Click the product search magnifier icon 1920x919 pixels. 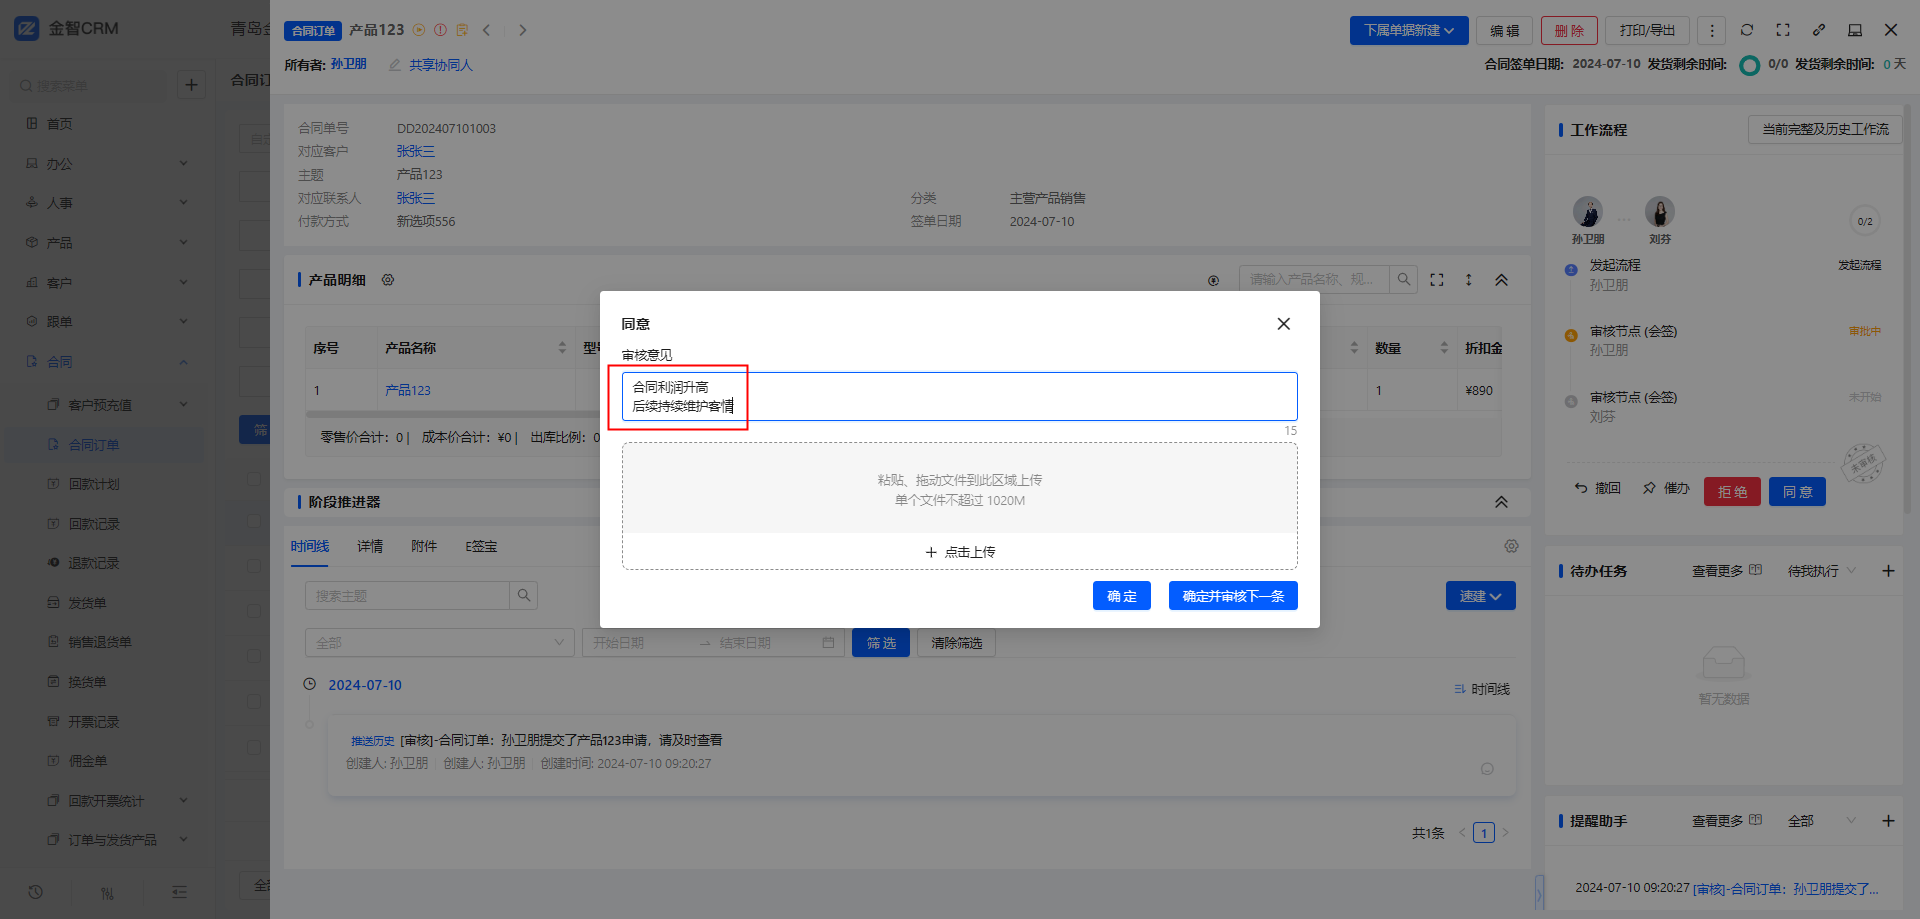coord(1404,279)
